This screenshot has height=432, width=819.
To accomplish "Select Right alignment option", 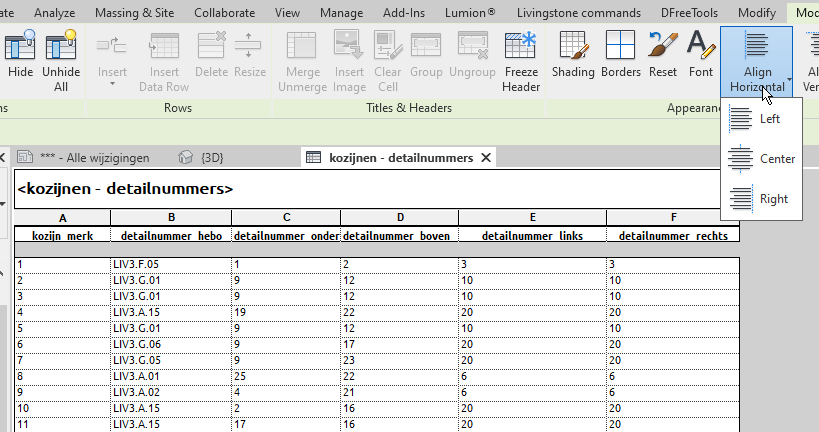I will coord(756,199).
